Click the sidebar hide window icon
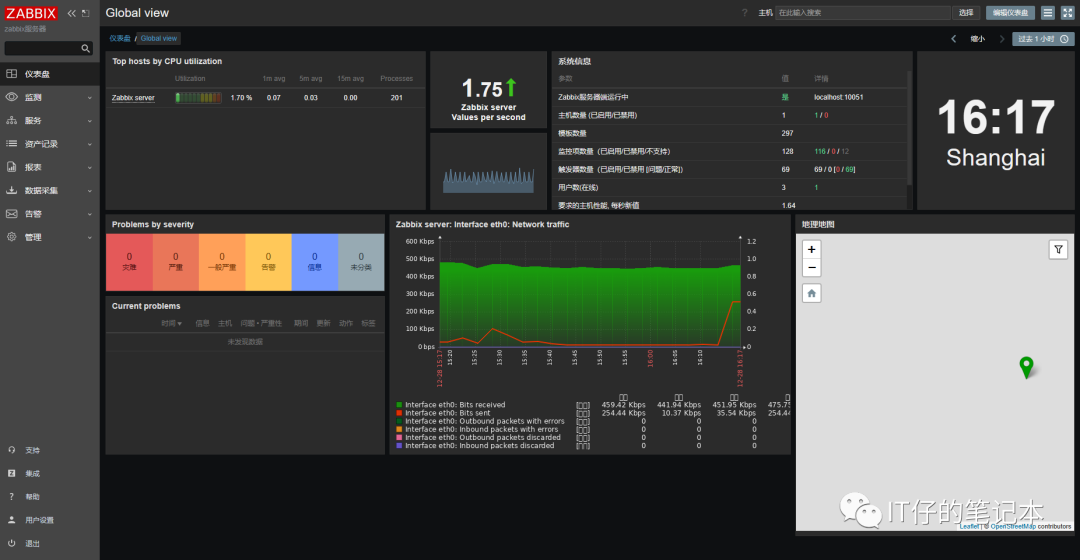1080x560 pixels. (x=86, y=13)
